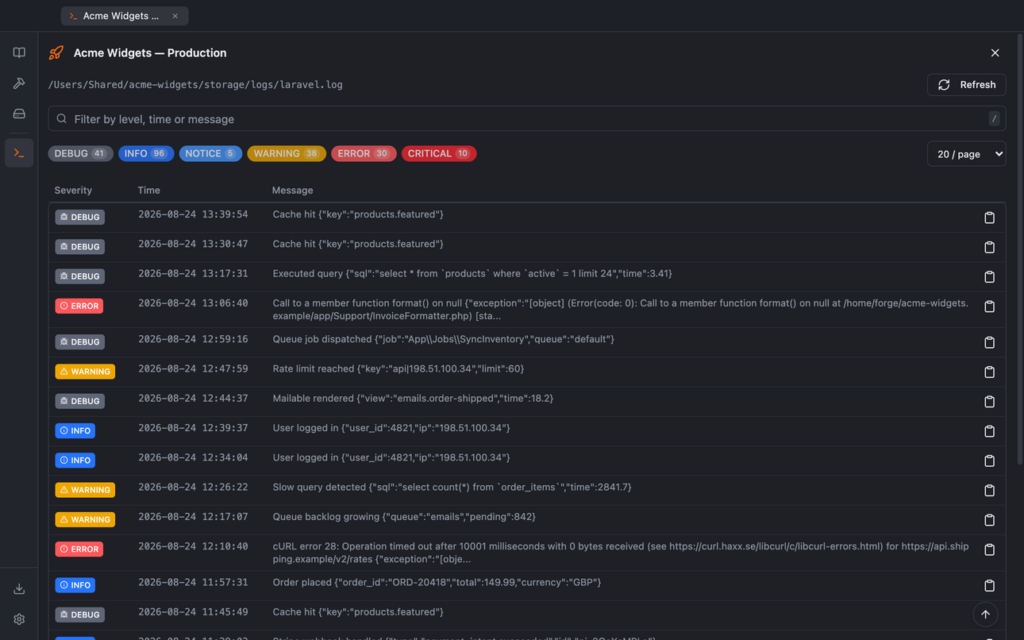Click the rocket icon beside Acme Widgets title

56,53
